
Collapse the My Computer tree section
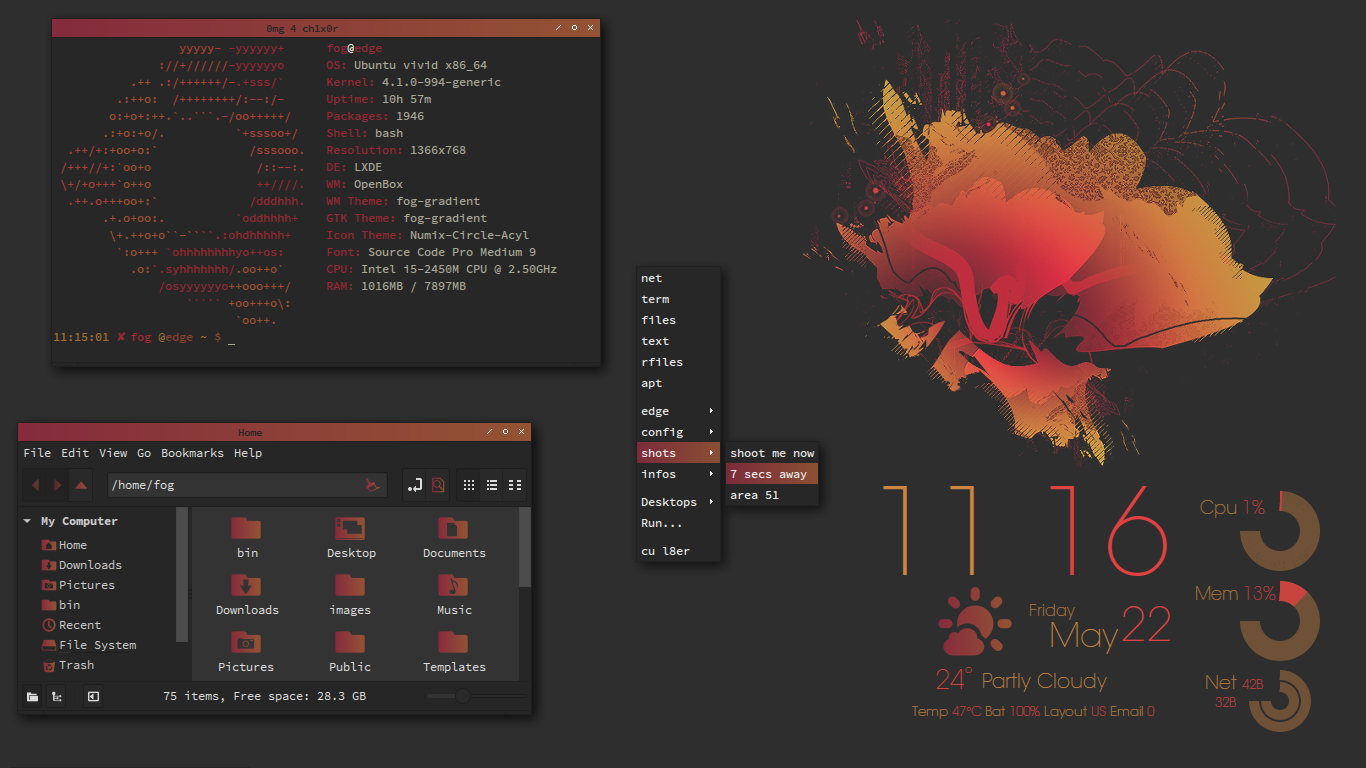coord(26,521)
